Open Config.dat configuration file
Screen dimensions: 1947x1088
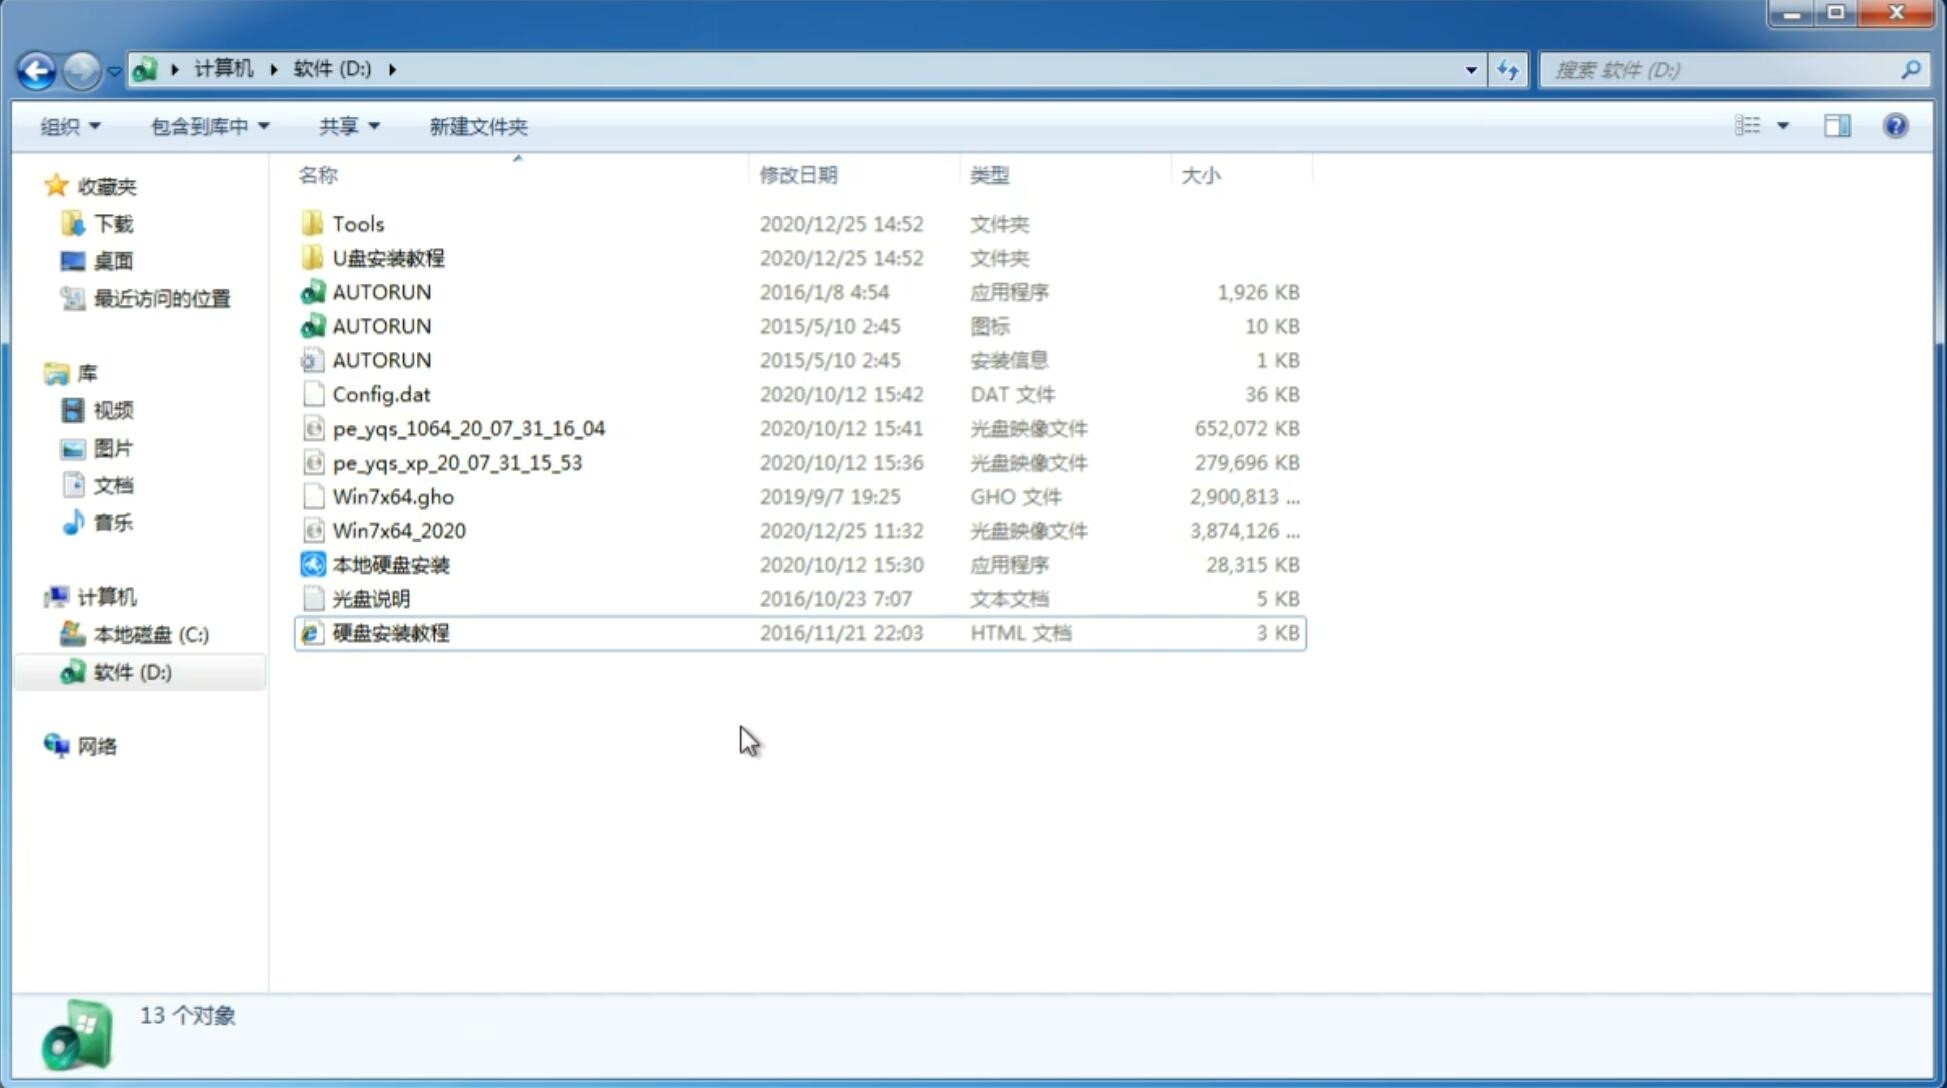(381, 393)
